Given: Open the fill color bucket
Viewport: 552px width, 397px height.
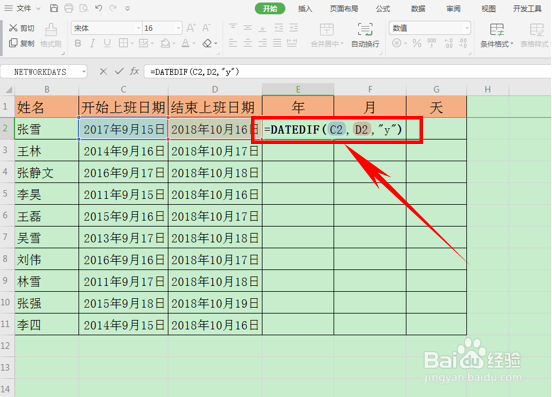Looking at the screenshot, I should pyautogui.click(x=165, y=43).
